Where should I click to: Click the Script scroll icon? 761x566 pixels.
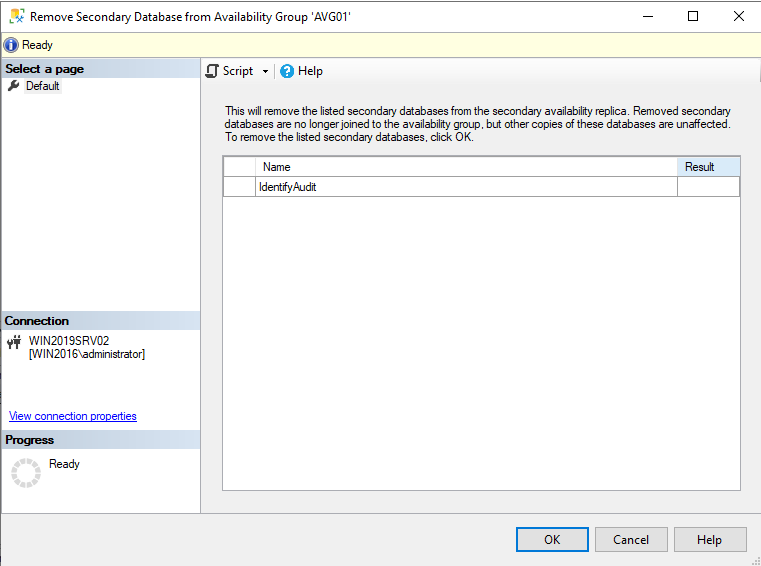212,71
